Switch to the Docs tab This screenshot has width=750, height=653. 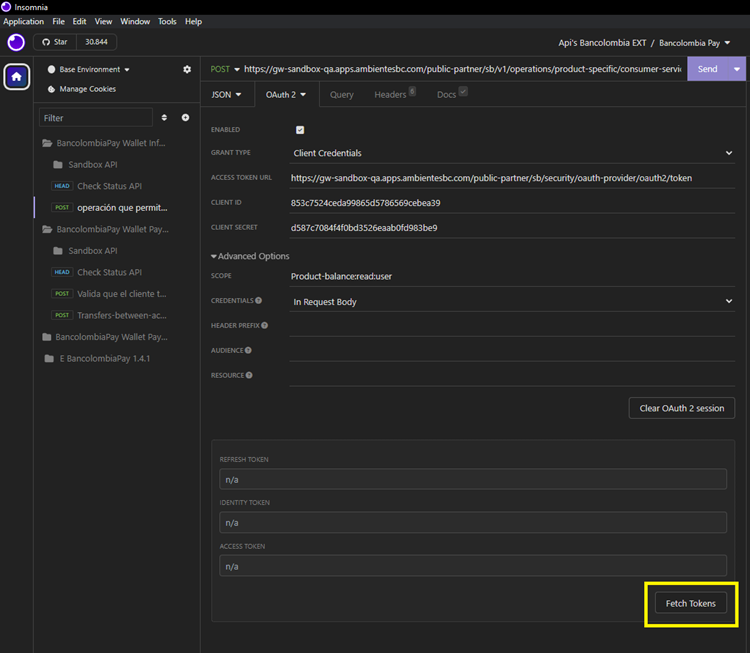coord(452,94)
